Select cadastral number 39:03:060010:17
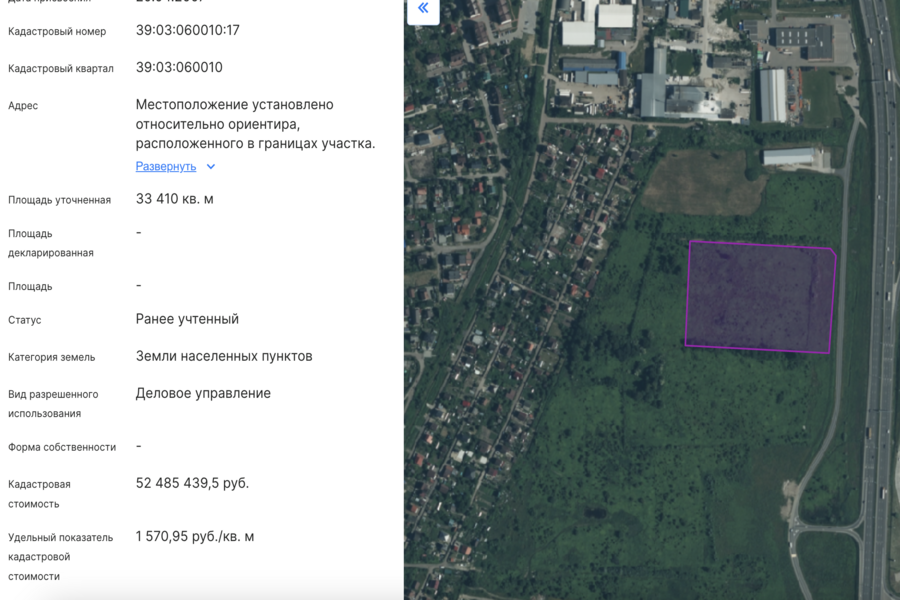Viewport: 900px width, 600px height. (x=188, y=30)
